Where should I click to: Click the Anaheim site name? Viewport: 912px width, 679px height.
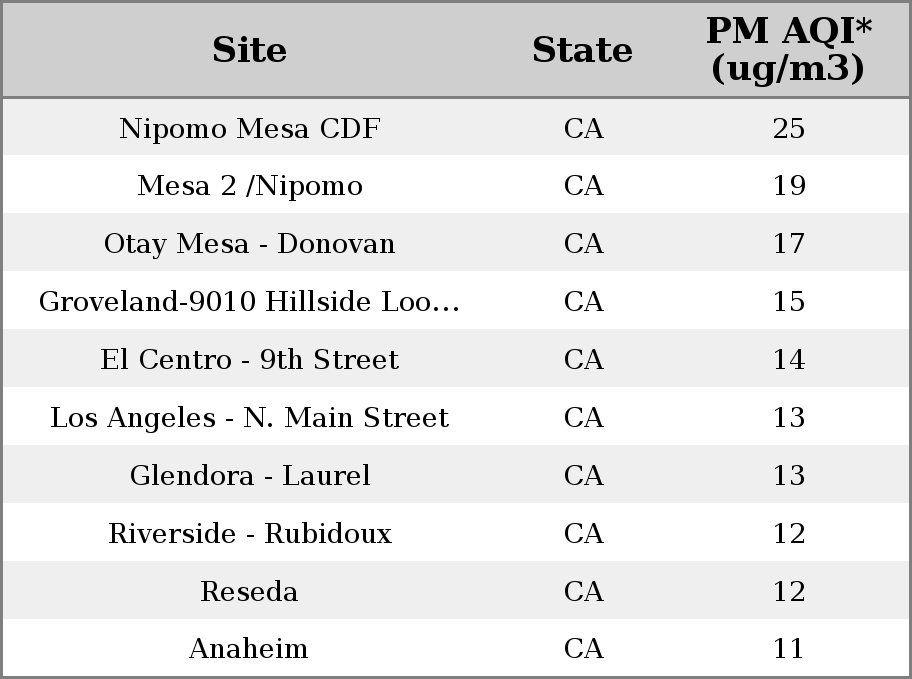click(249, 648)
